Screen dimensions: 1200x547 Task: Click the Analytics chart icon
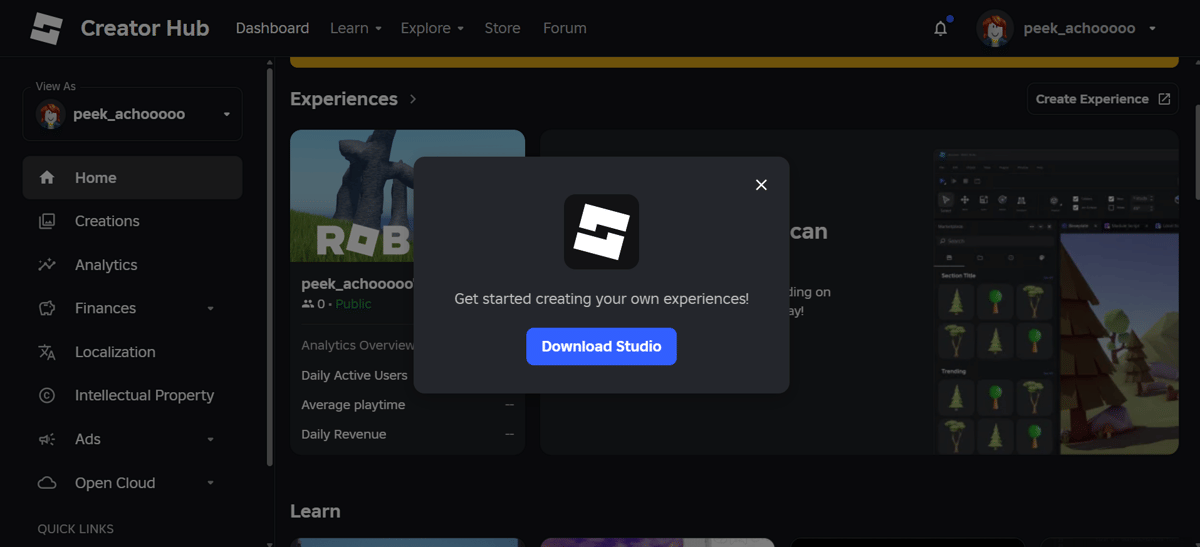coord(47,265)
